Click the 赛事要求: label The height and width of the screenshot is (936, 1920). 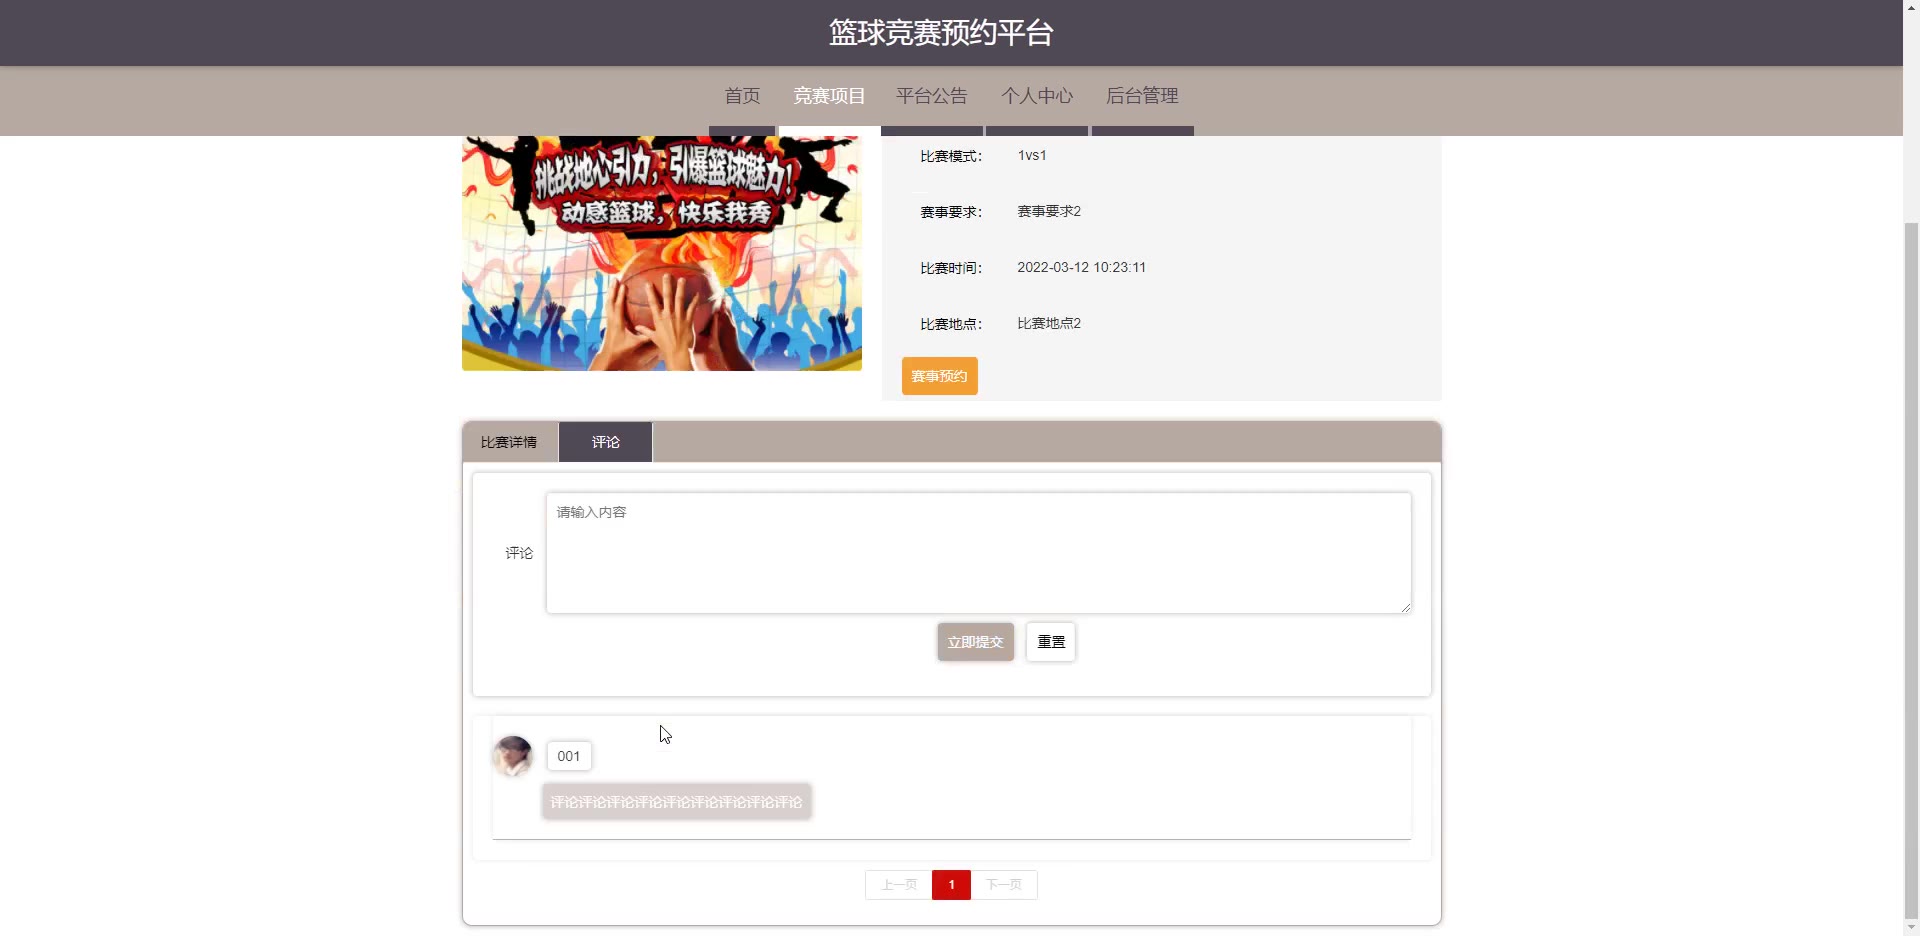(951, 212)
